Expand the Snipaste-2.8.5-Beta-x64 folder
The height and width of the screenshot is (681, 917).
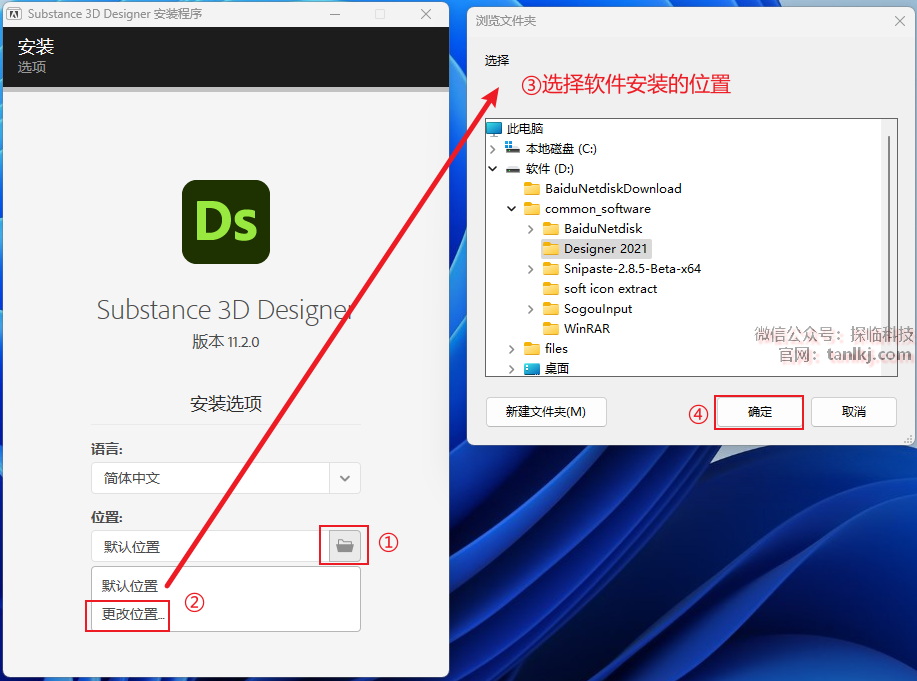pyautogui.click(x=531, y=269)
